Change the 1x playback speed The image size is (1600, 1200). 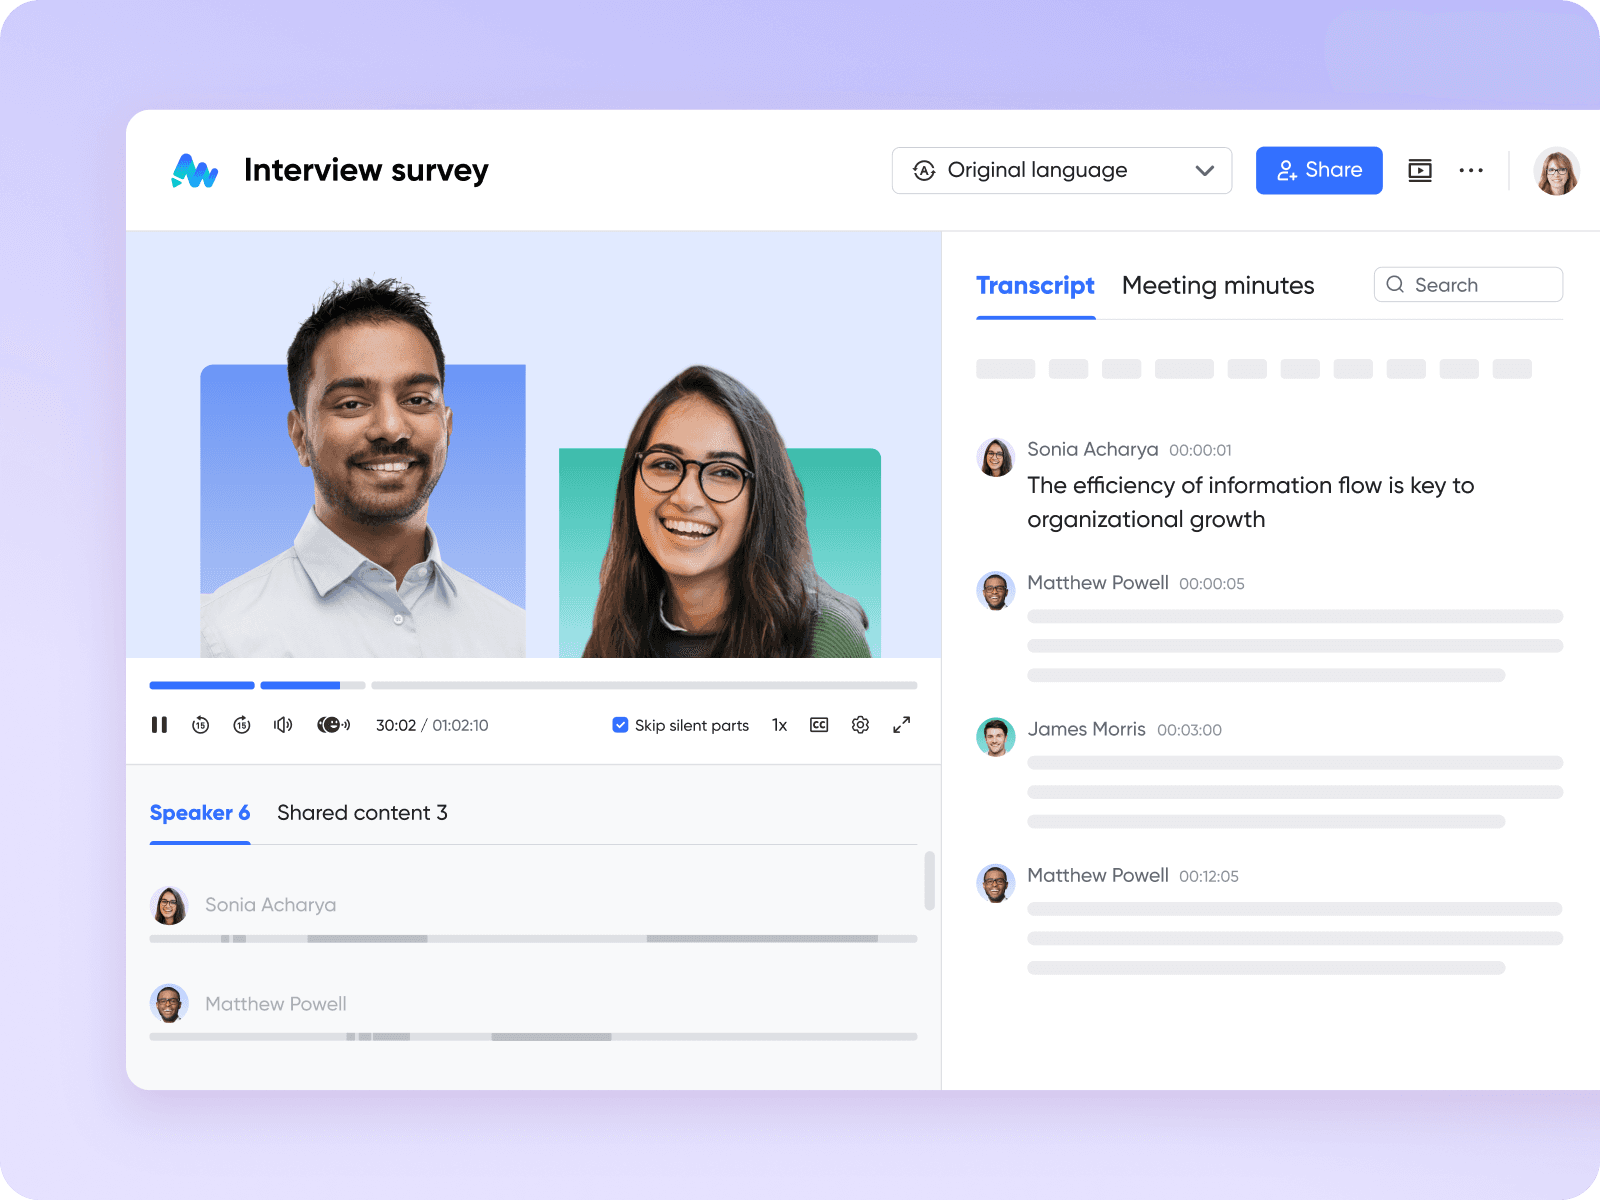click(x=779, y=725)
